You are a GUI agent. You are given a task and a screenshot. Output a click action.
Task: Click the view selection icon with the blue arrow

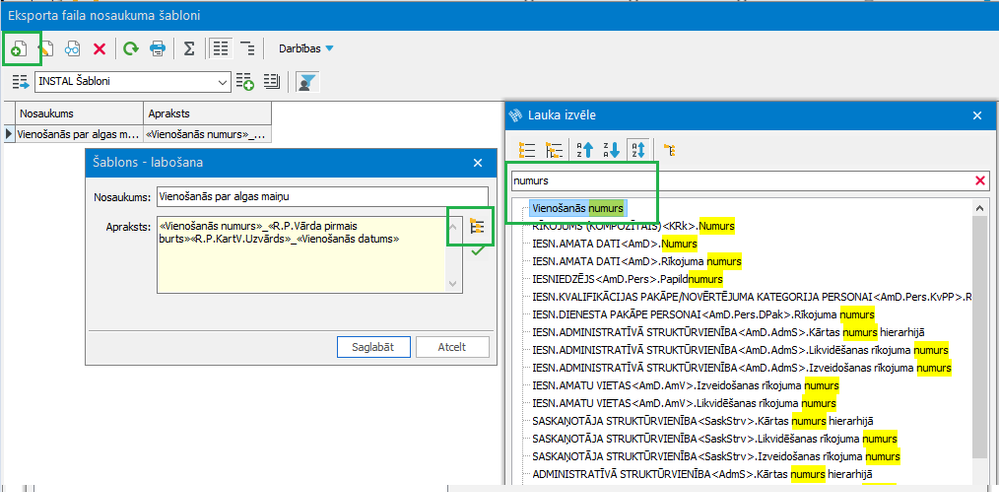click(x=20, y=82)
